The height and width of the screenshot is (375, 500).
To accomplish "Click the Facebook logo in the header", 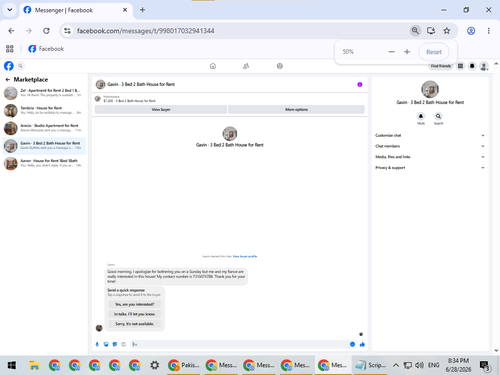I will click(9, 66).
